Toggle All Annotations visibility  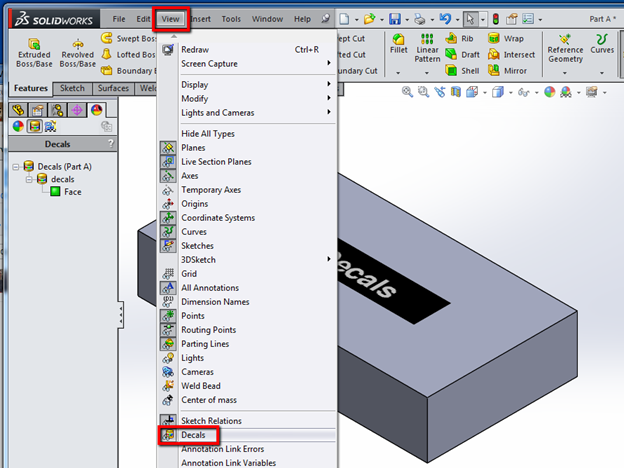pos(210,288)
